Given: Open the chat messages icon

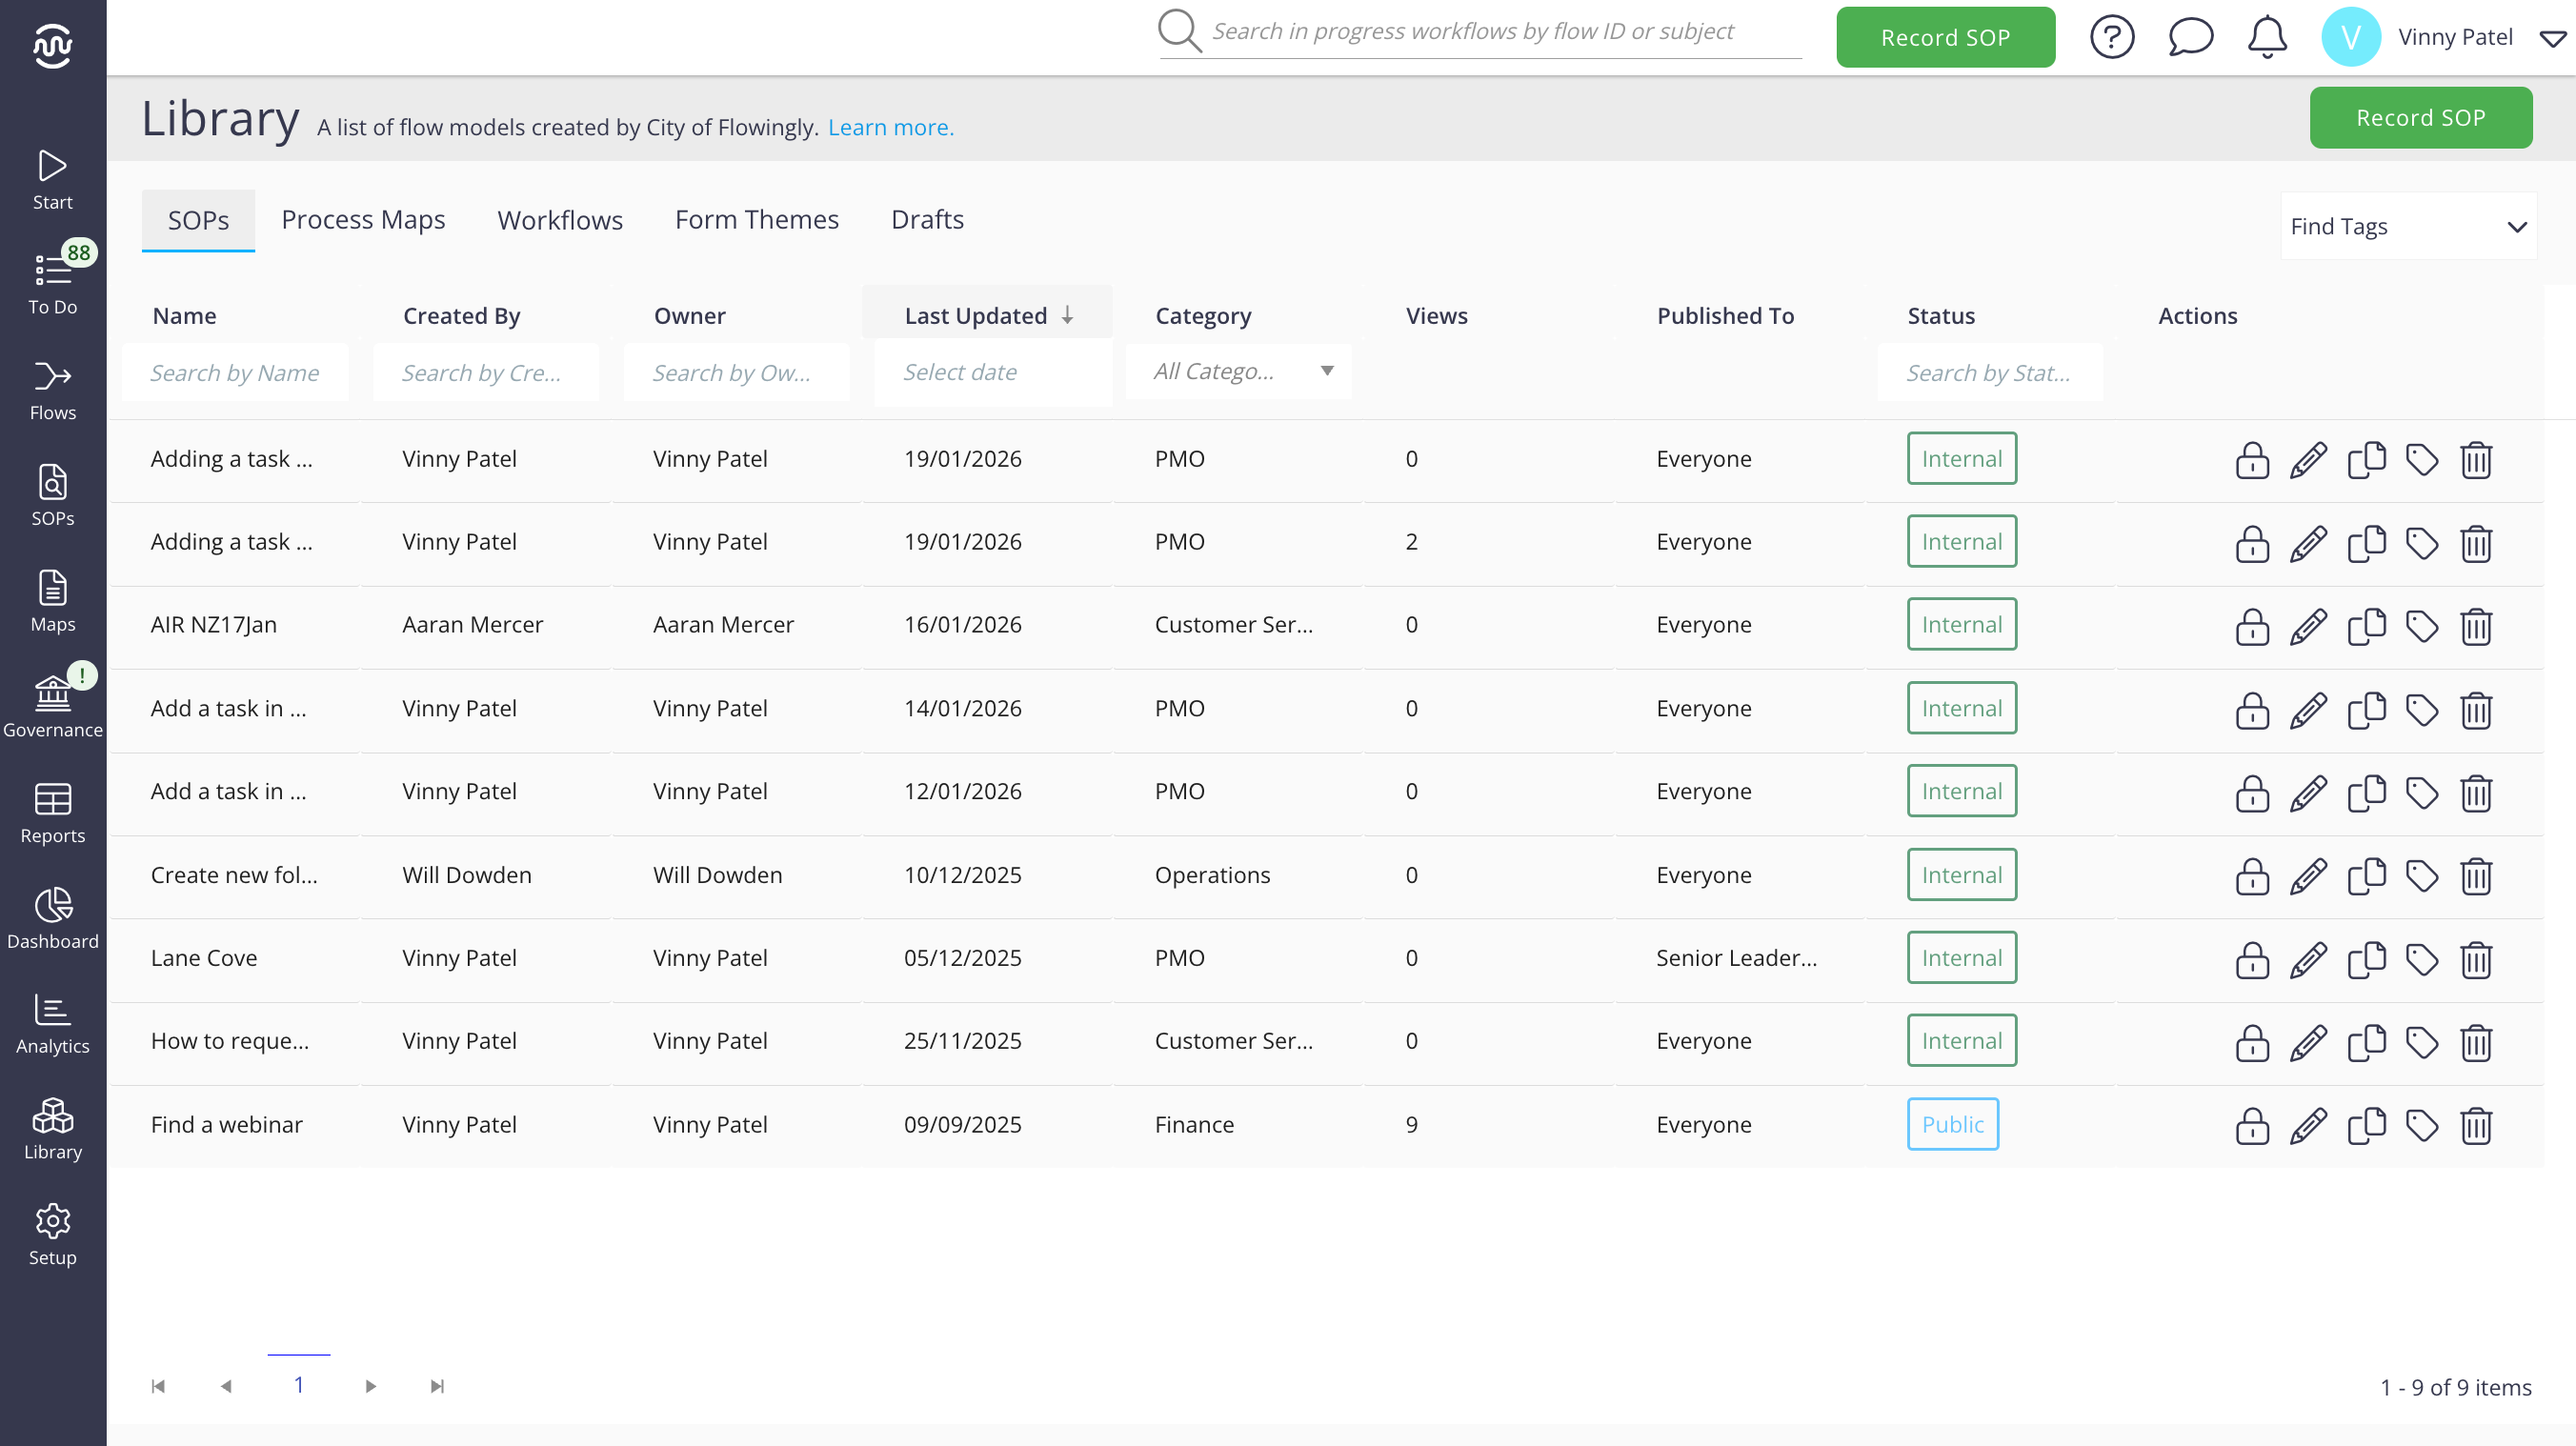Looking at the screenshot, I should point(2189,37).
